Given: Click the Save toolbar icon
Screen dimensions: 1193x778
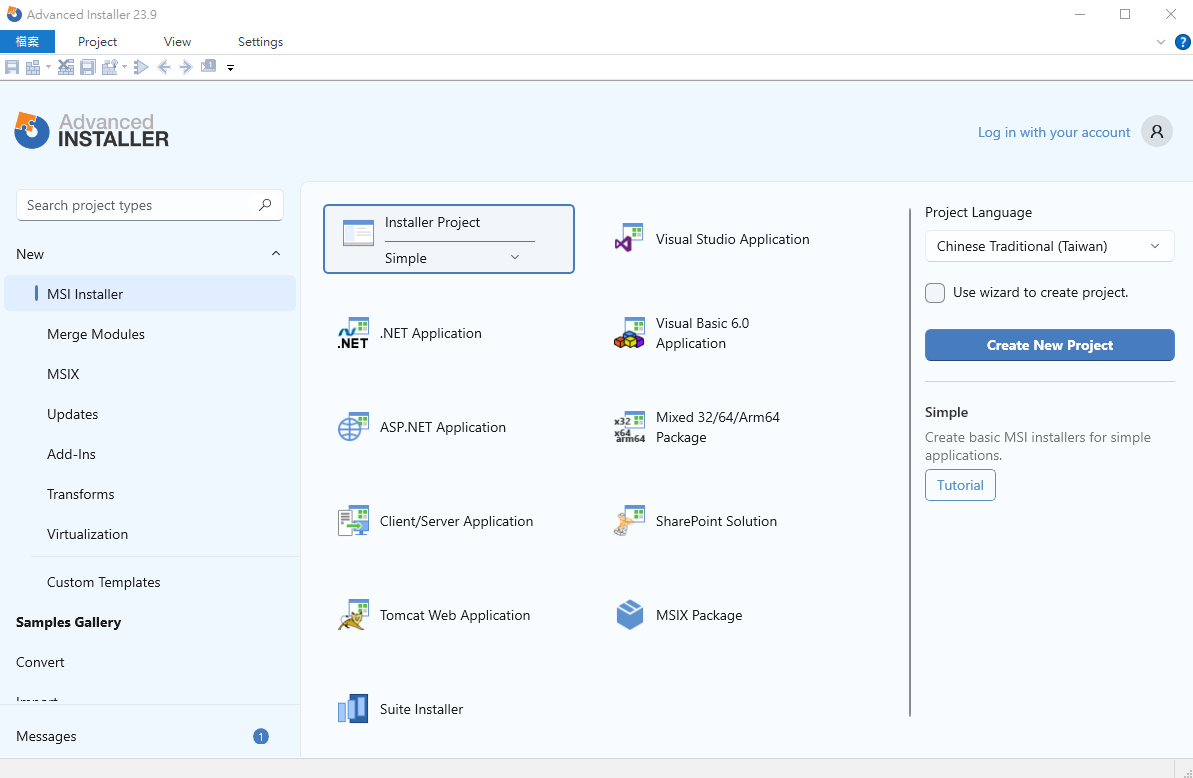Looking at the screenshot, I should click(x=11, y=67).
